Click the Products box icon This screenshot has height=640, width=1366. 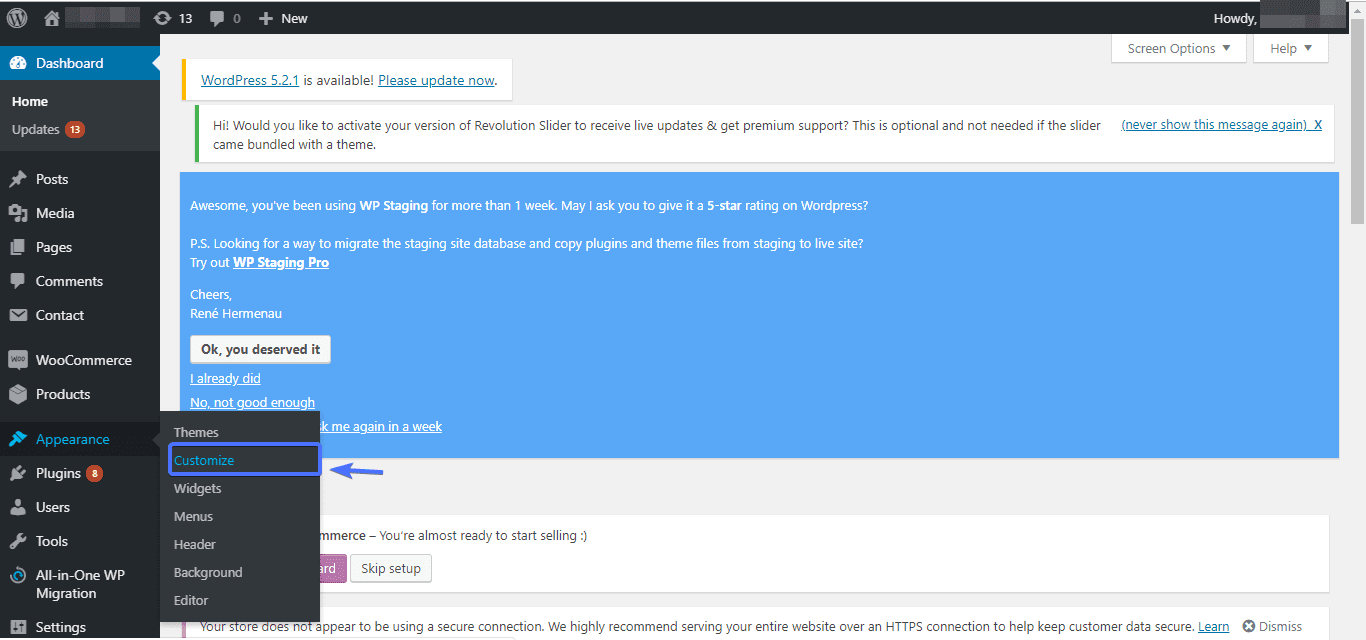18,394
